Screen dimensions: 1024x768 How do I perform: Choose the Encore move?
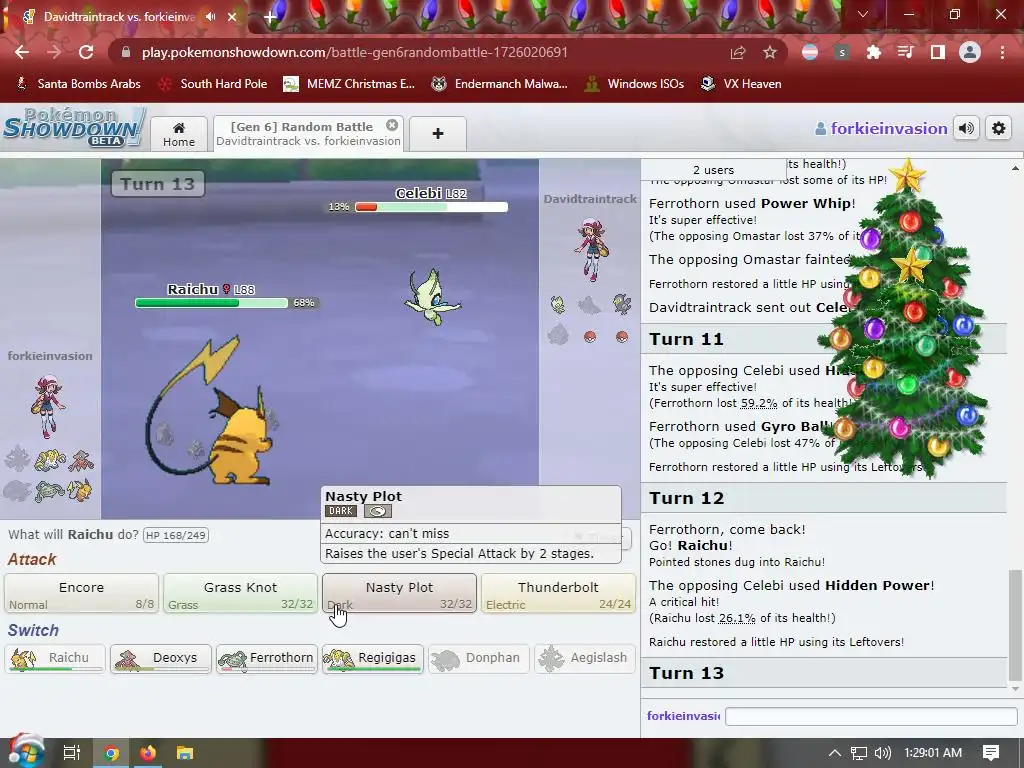coord(81,594)
